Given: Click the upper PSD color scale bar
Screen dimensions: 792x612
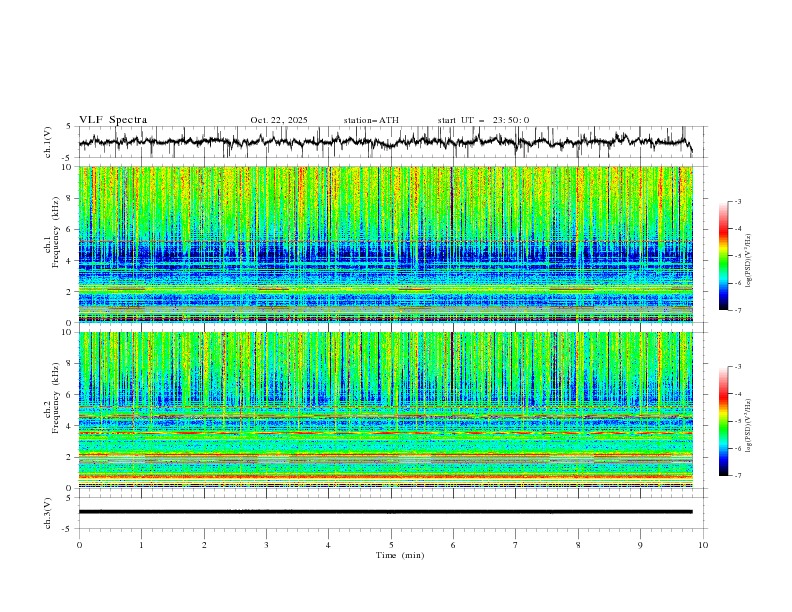Looking at the screenshot, I should 723,256.
